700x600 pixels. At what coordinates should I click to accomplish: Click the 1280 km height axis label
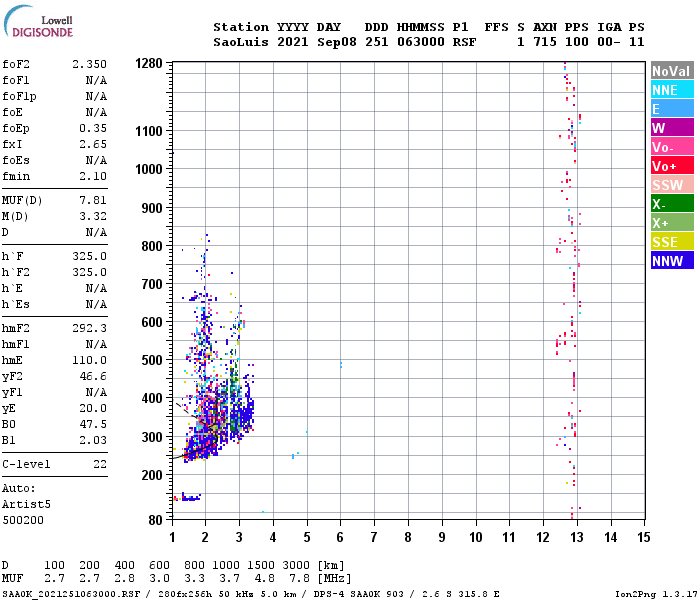pos(149,63)
